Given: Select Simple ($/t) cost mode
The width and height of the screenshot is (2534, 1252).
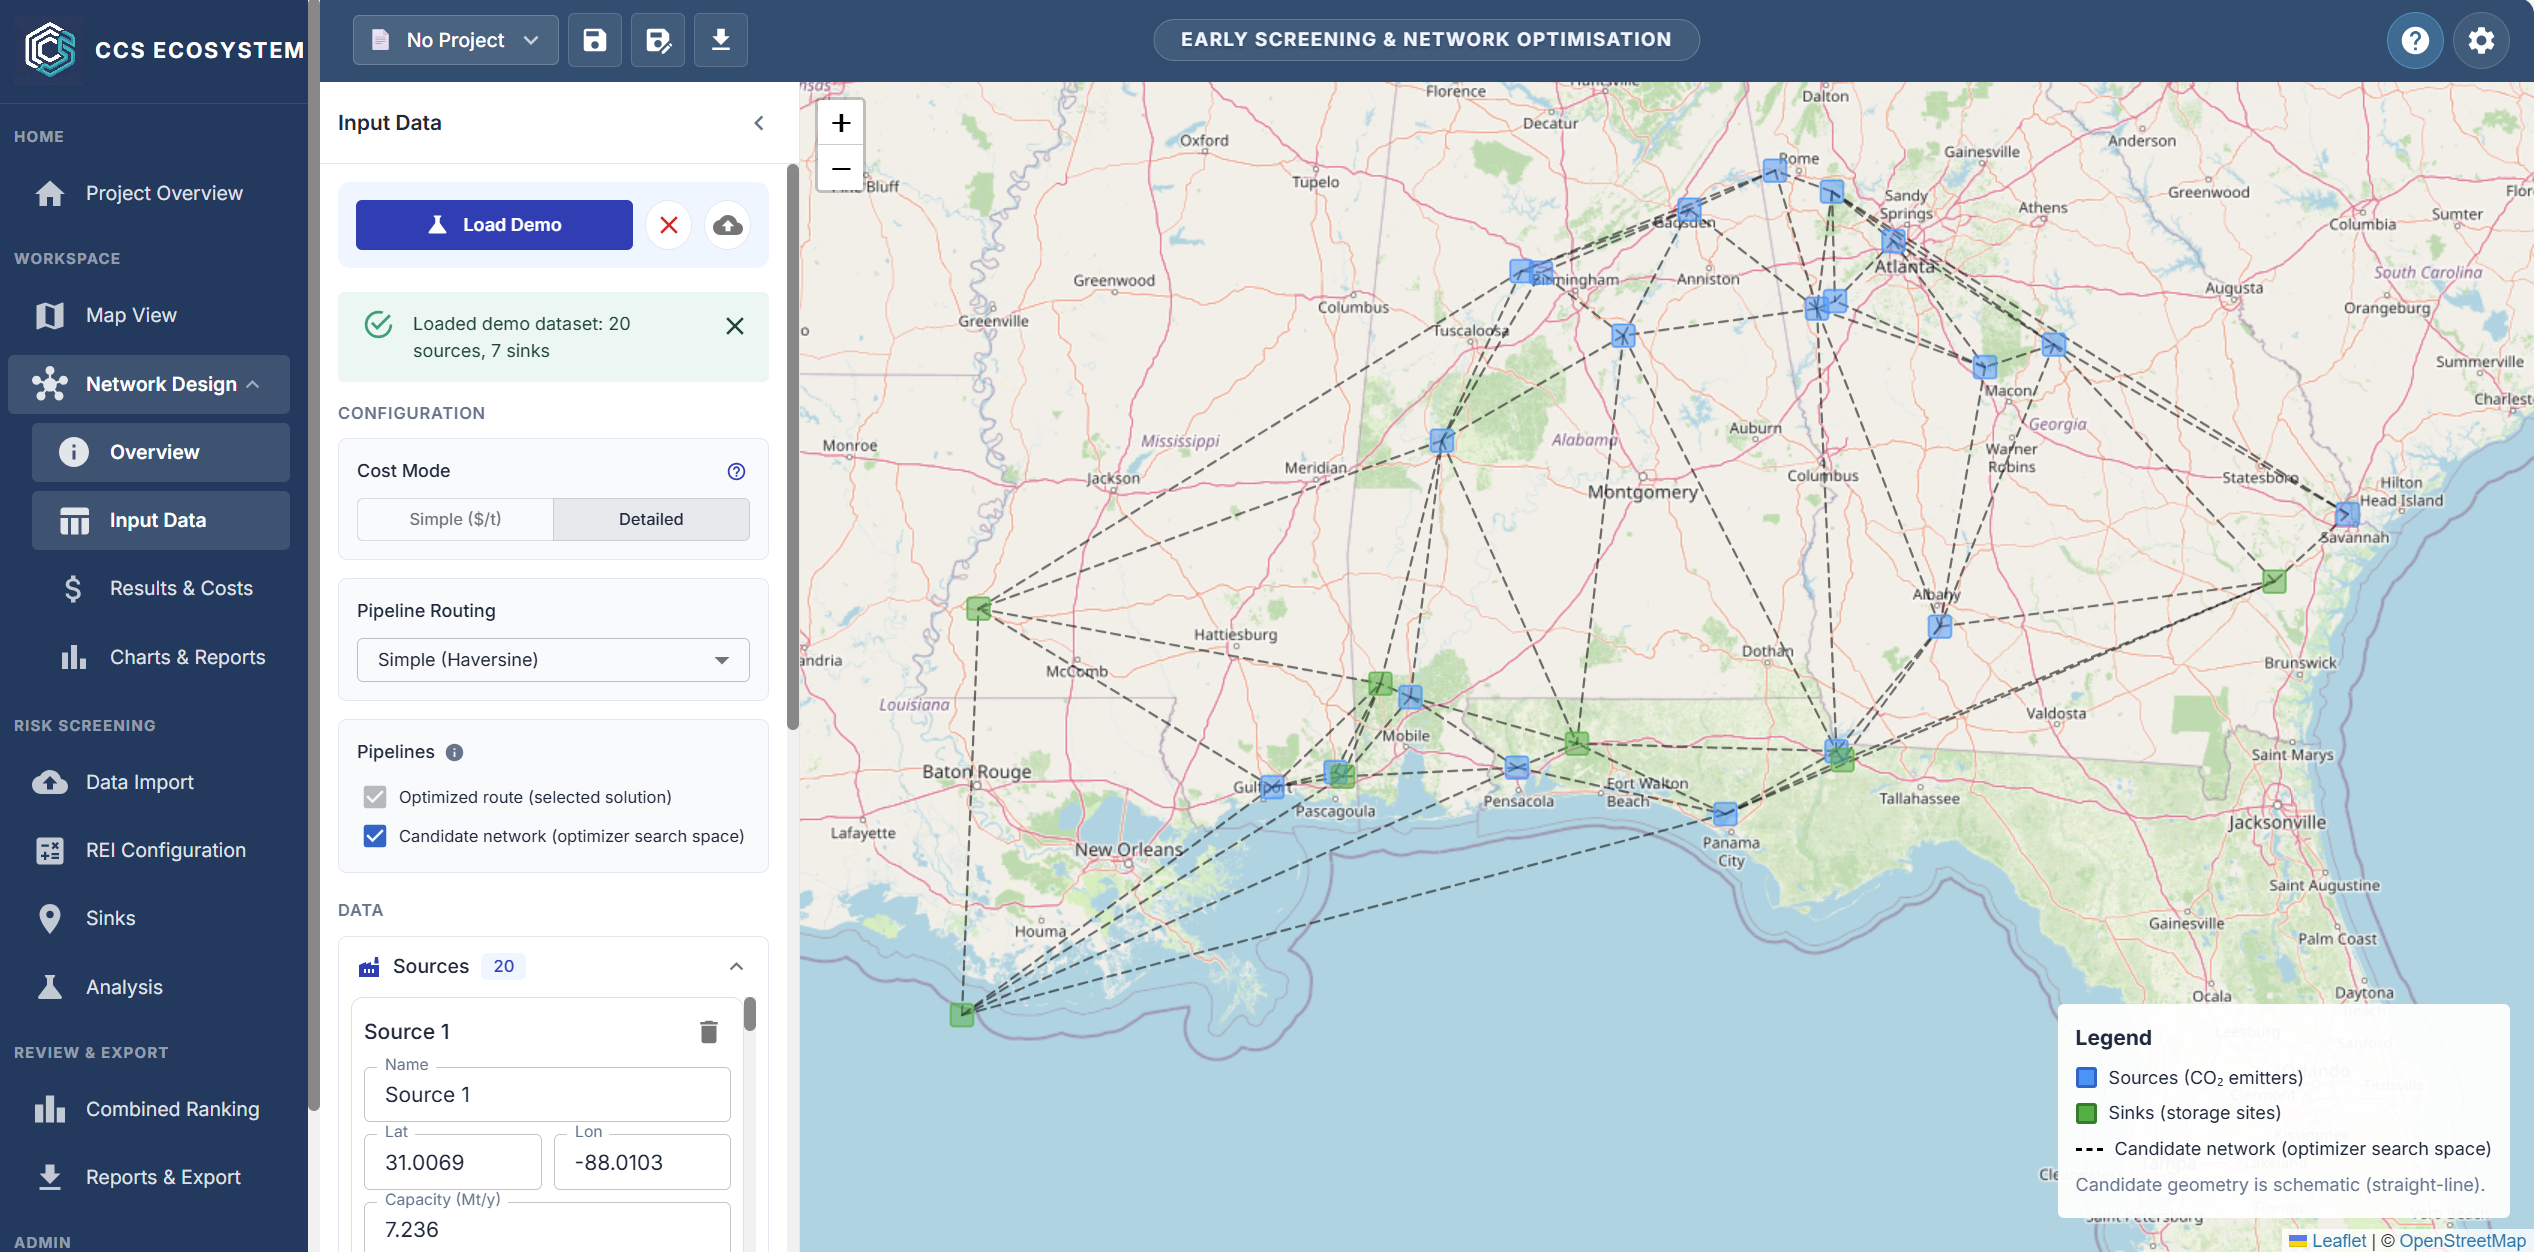Looking at the screenshot, I should tap(455, 519).
